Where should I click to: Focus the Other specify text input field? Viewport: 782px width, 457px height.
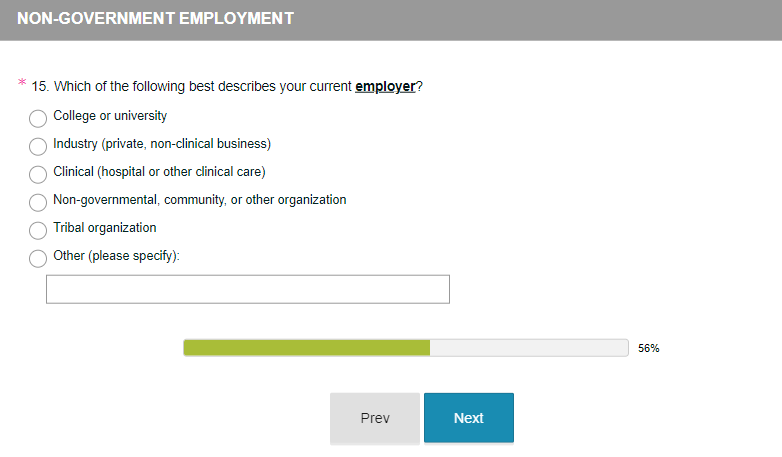248,289
